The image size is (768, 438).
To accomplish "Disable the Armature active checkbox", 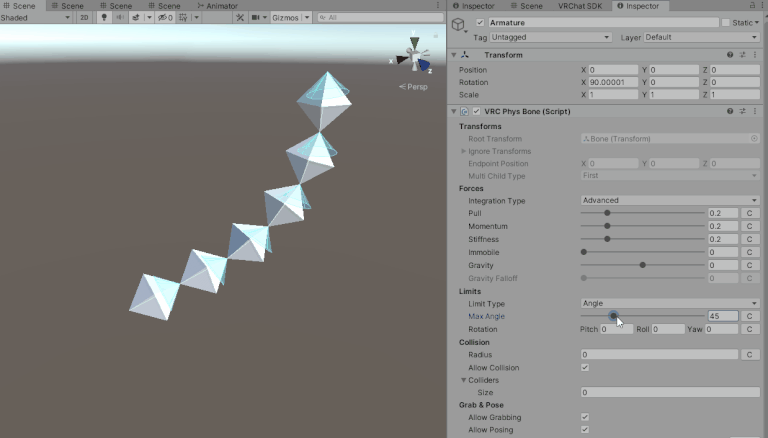I will [x=480, y=22].
